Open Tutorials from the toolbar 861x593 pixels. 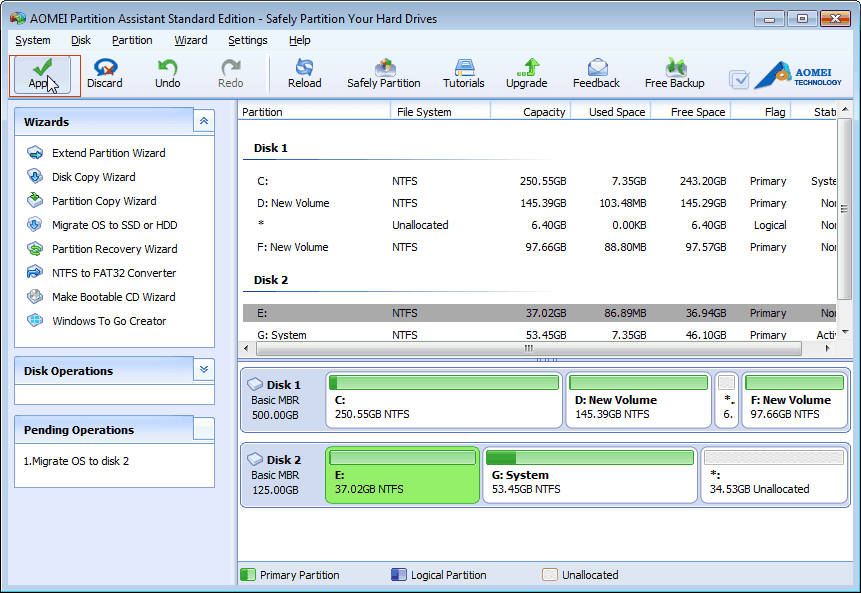point(464,75)
